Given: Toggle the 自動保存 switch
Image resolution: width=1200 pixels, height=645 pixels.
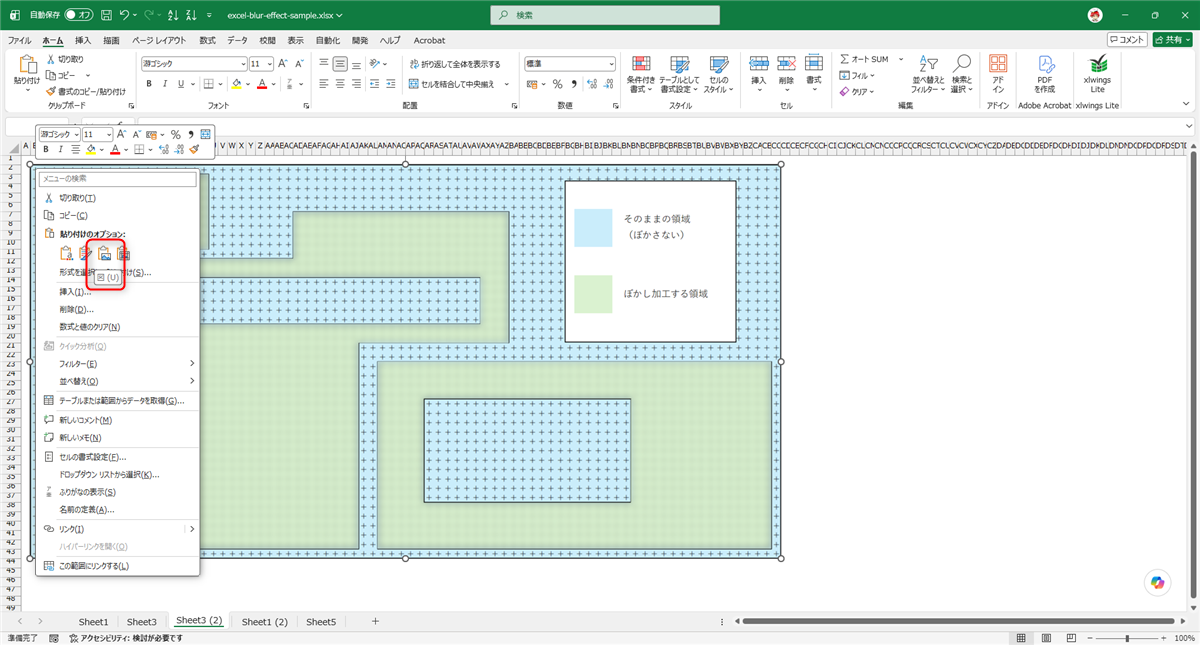Looking at the screenshot, I should click(x=78, y=15).
